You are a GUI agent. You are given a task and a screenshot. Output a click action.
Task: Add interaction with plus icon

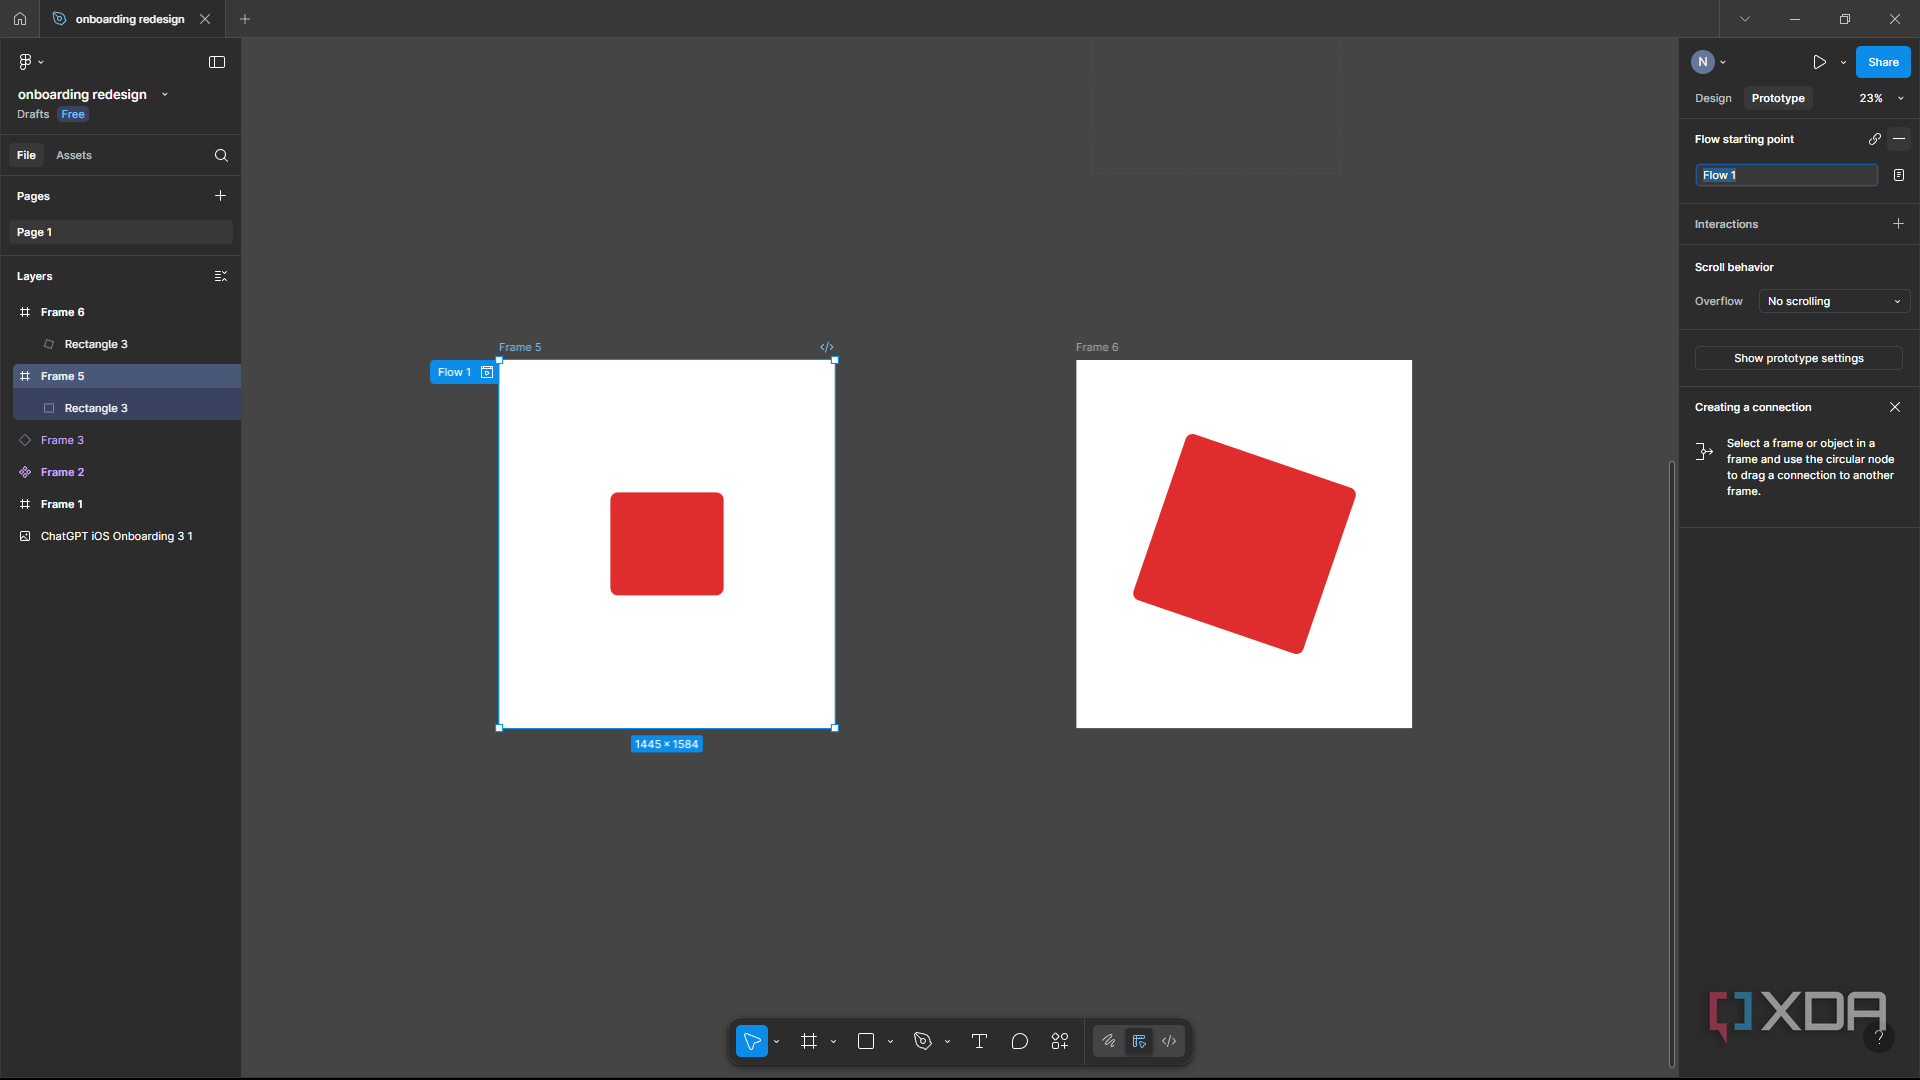tap(1898, 224)
